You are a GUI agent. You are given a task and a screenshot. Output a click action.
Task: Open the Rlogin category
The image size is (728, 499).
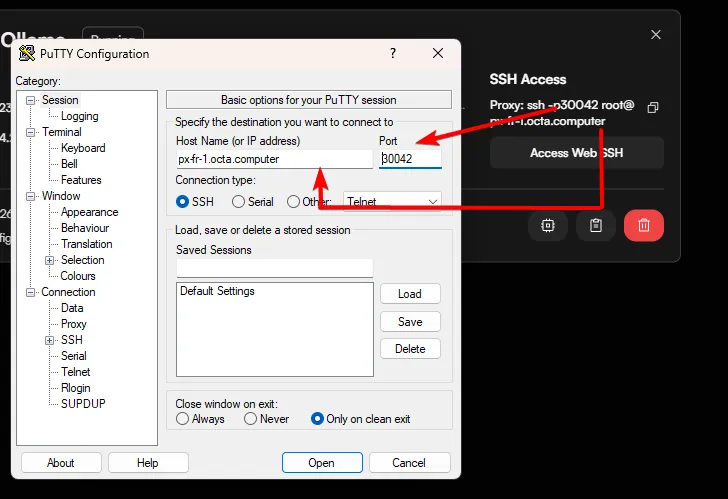point(76,388)
